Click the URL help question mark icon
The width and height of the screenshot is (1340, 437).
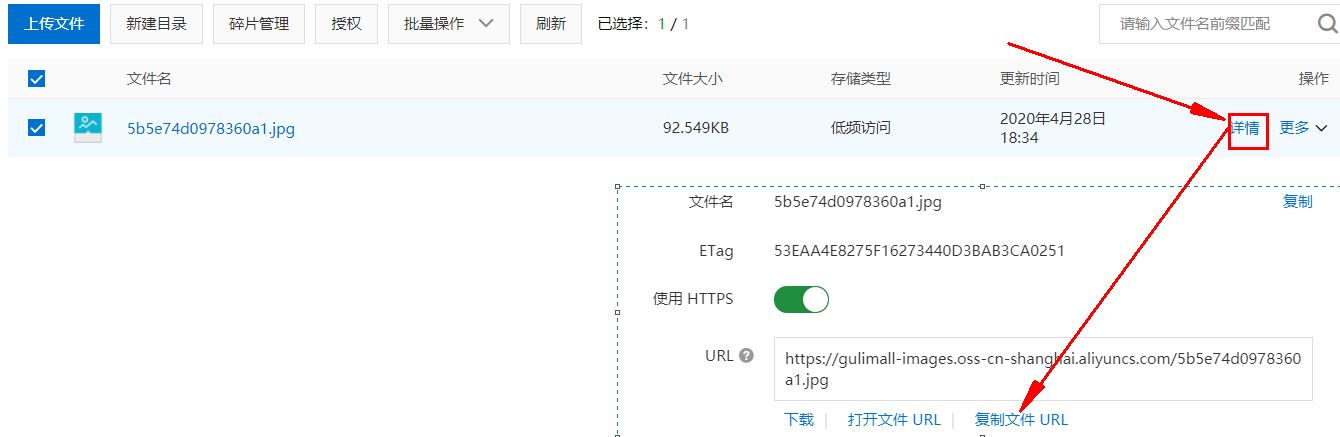coord(745,355)
